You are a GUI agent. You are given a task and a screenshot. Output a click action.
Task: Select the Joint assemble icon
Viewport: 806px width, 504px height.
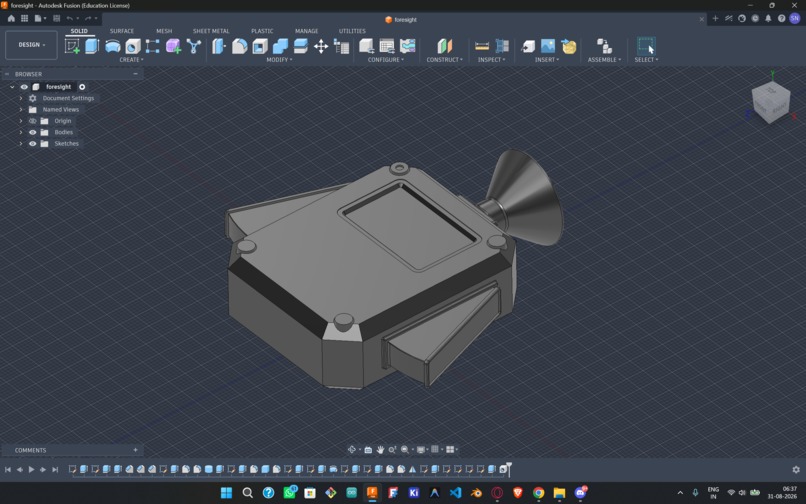pos(604,46)
